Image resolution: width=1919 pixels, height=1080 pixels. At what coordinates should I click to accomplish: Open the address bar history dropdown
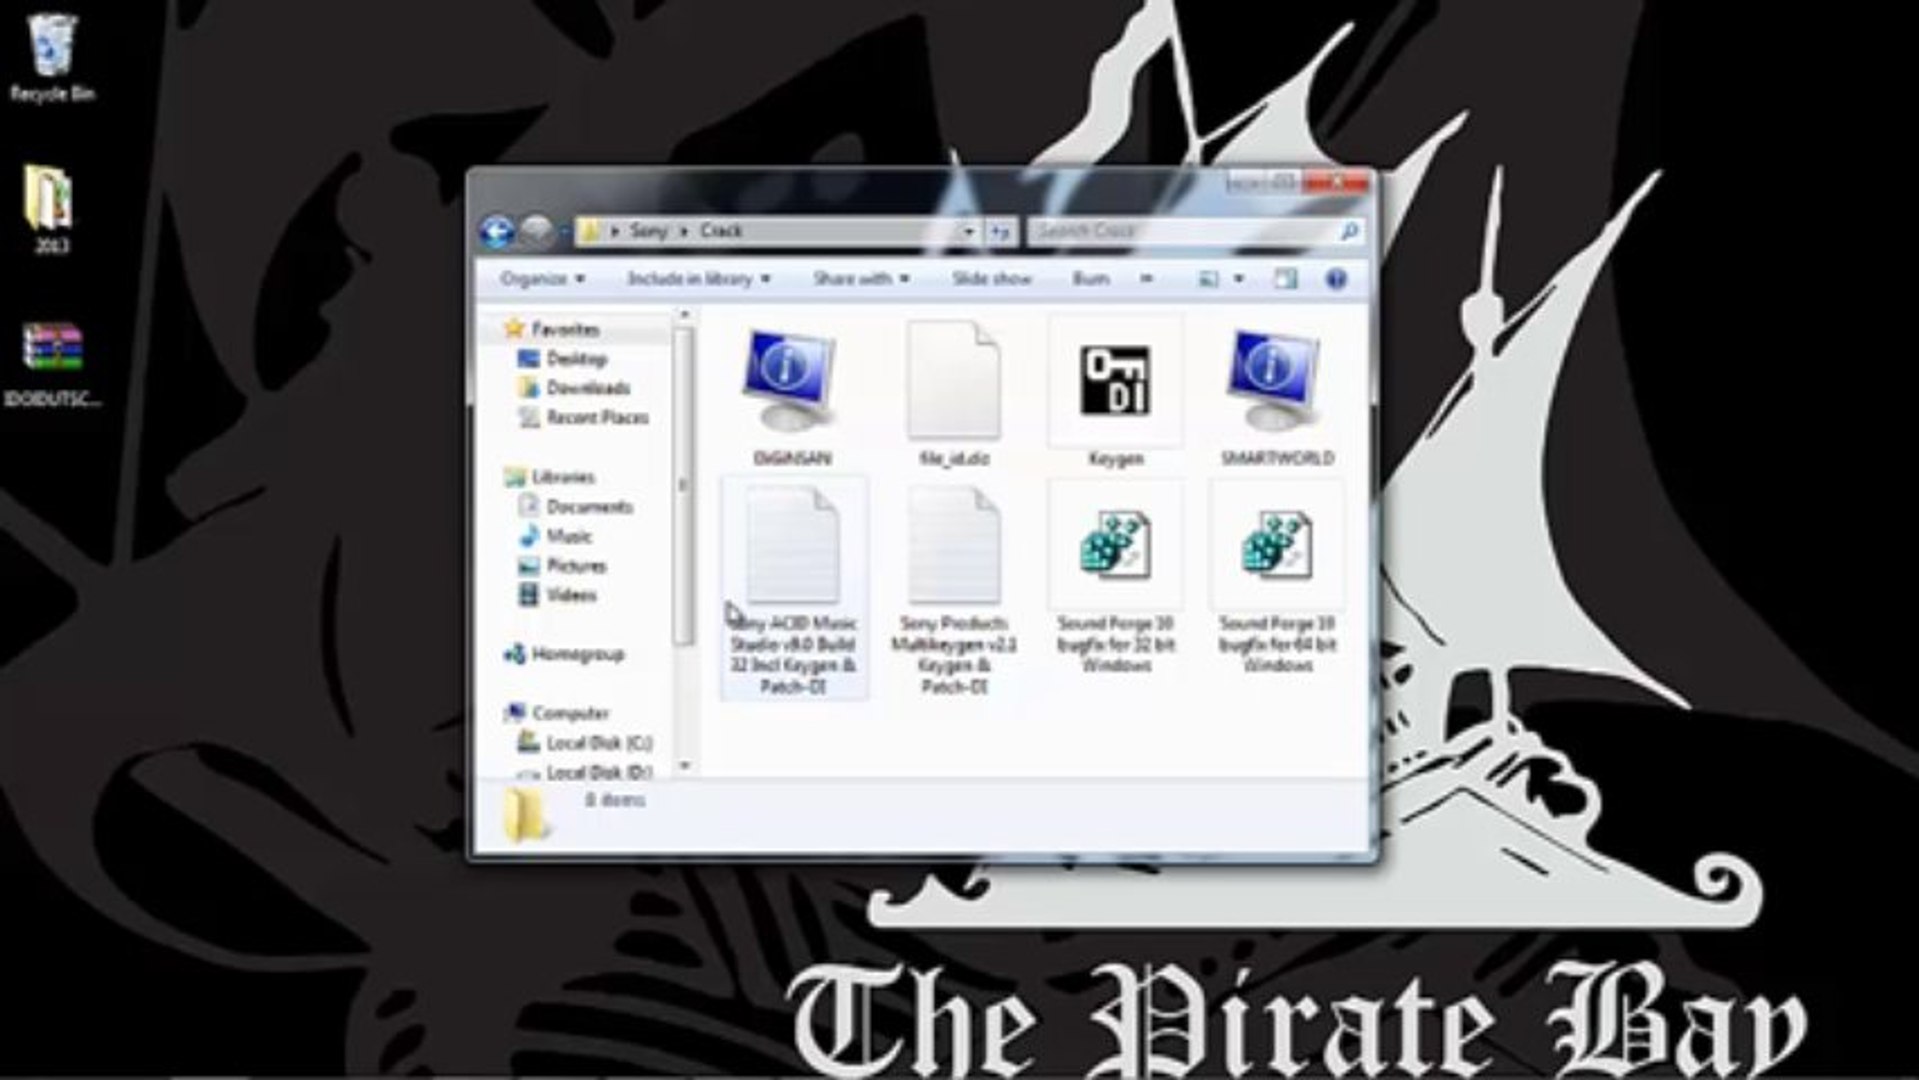968,232
